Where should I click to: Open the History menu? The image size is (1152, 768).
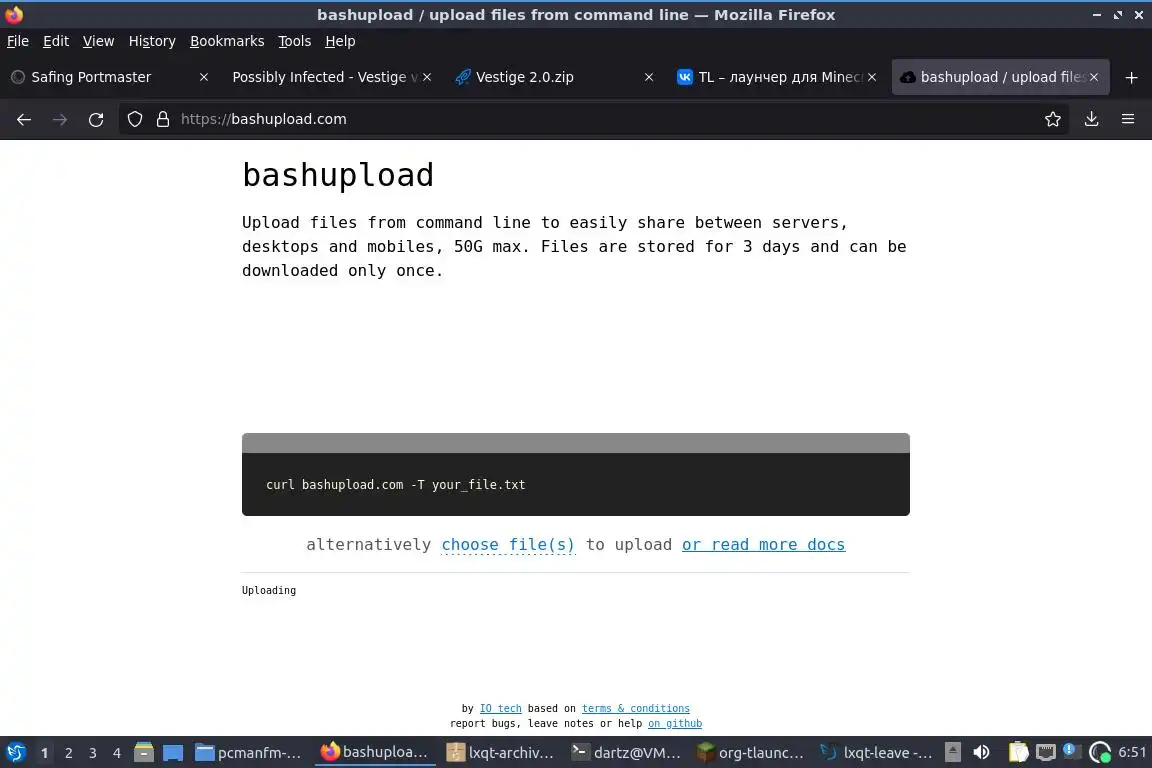[152, 41]
